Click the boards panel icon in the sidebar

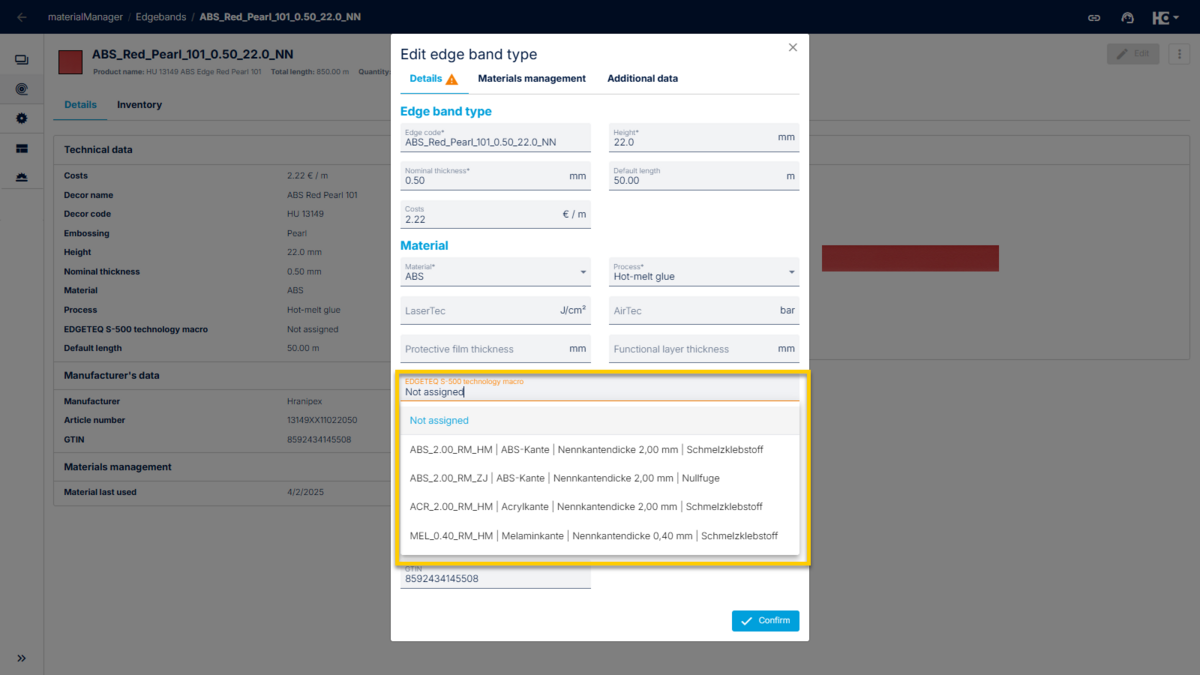tap(22, 59)
